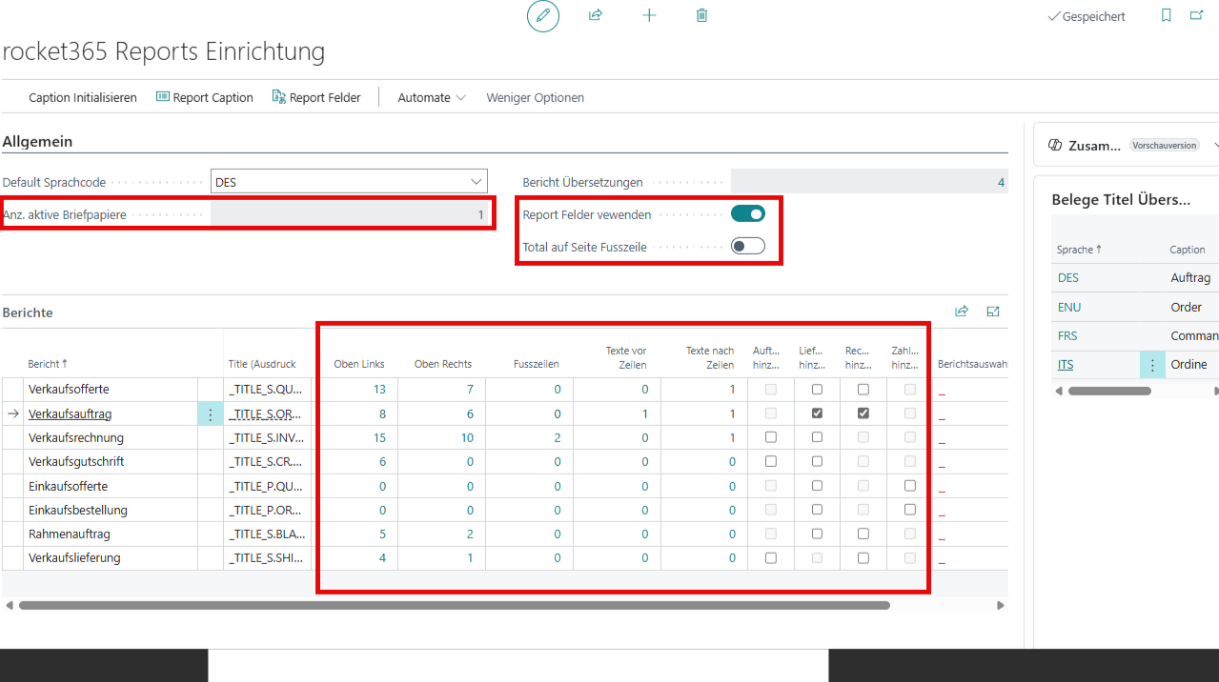The image size is (1219, 682).
Task: Toggle Report Felder verwenden switch
Action: (x=748, y=214)
